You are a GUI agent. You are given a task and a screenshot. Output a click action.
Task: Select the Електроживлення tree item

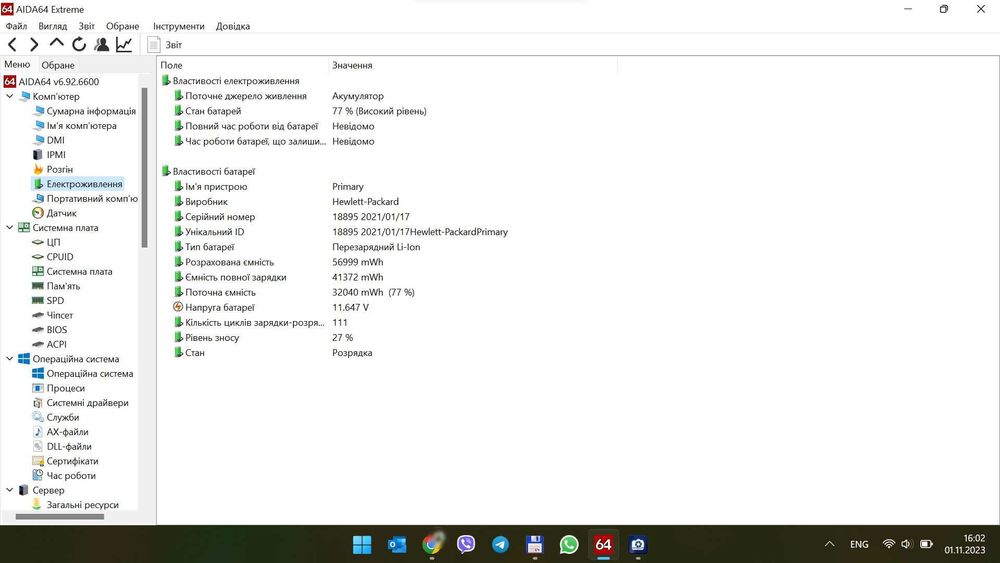pos(78,184)
